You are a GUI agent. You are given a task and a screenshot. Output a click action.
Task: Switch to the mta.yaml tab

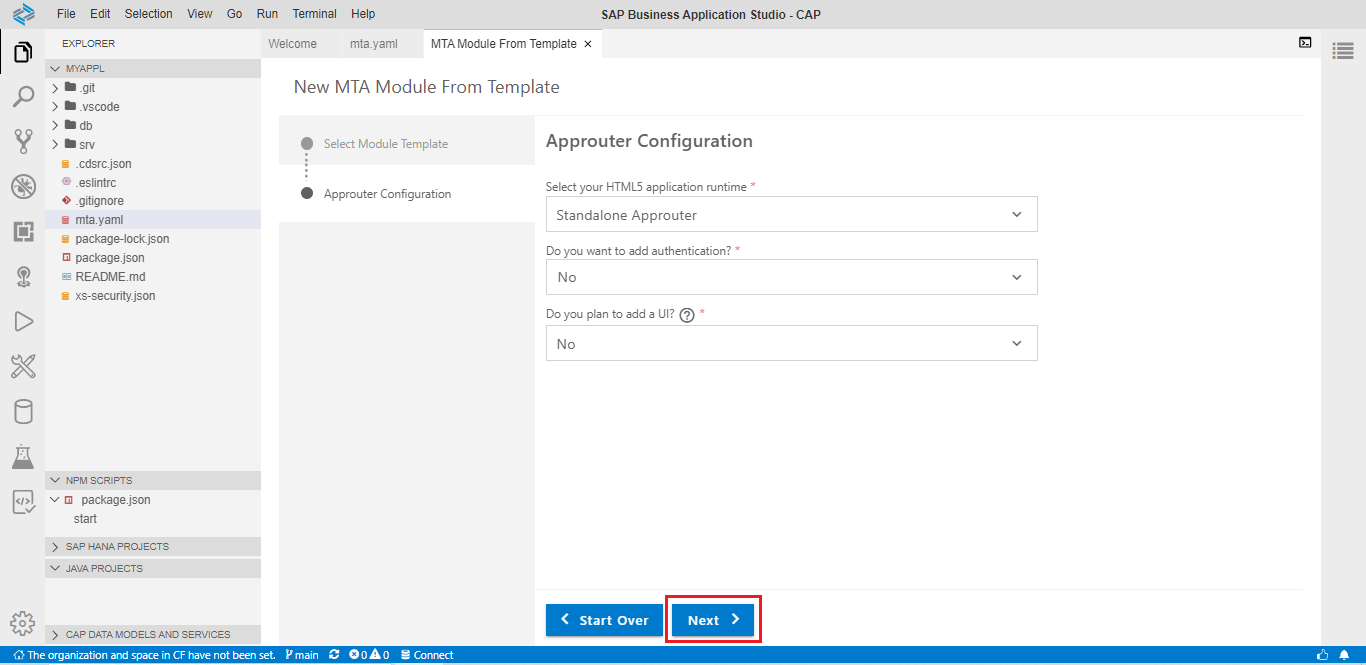pyautogui.click(x=374, y=44)
